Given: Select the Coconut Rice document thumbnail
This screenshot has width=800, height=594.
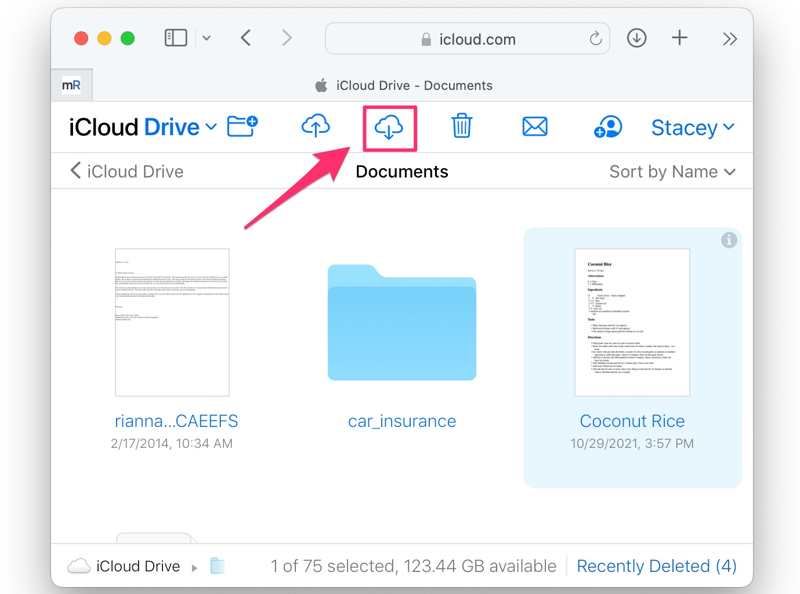Looking at the screenshot, I should 632,322.
